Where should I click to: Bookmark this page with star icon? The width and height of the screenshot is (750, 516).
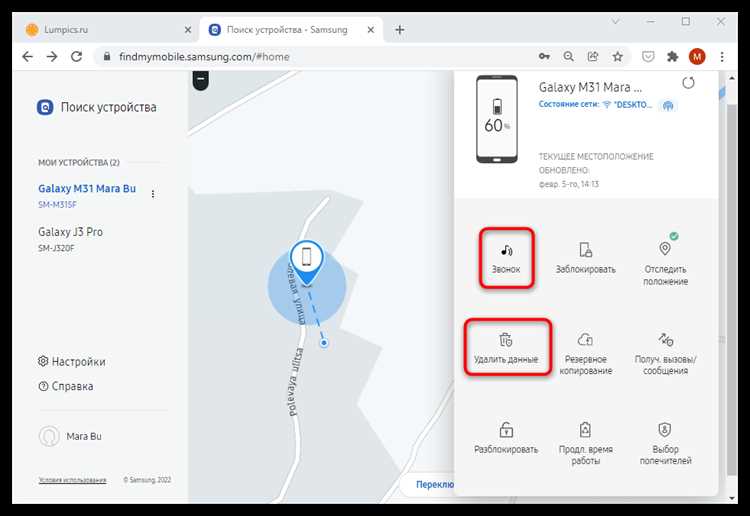(x=618, y=56)
